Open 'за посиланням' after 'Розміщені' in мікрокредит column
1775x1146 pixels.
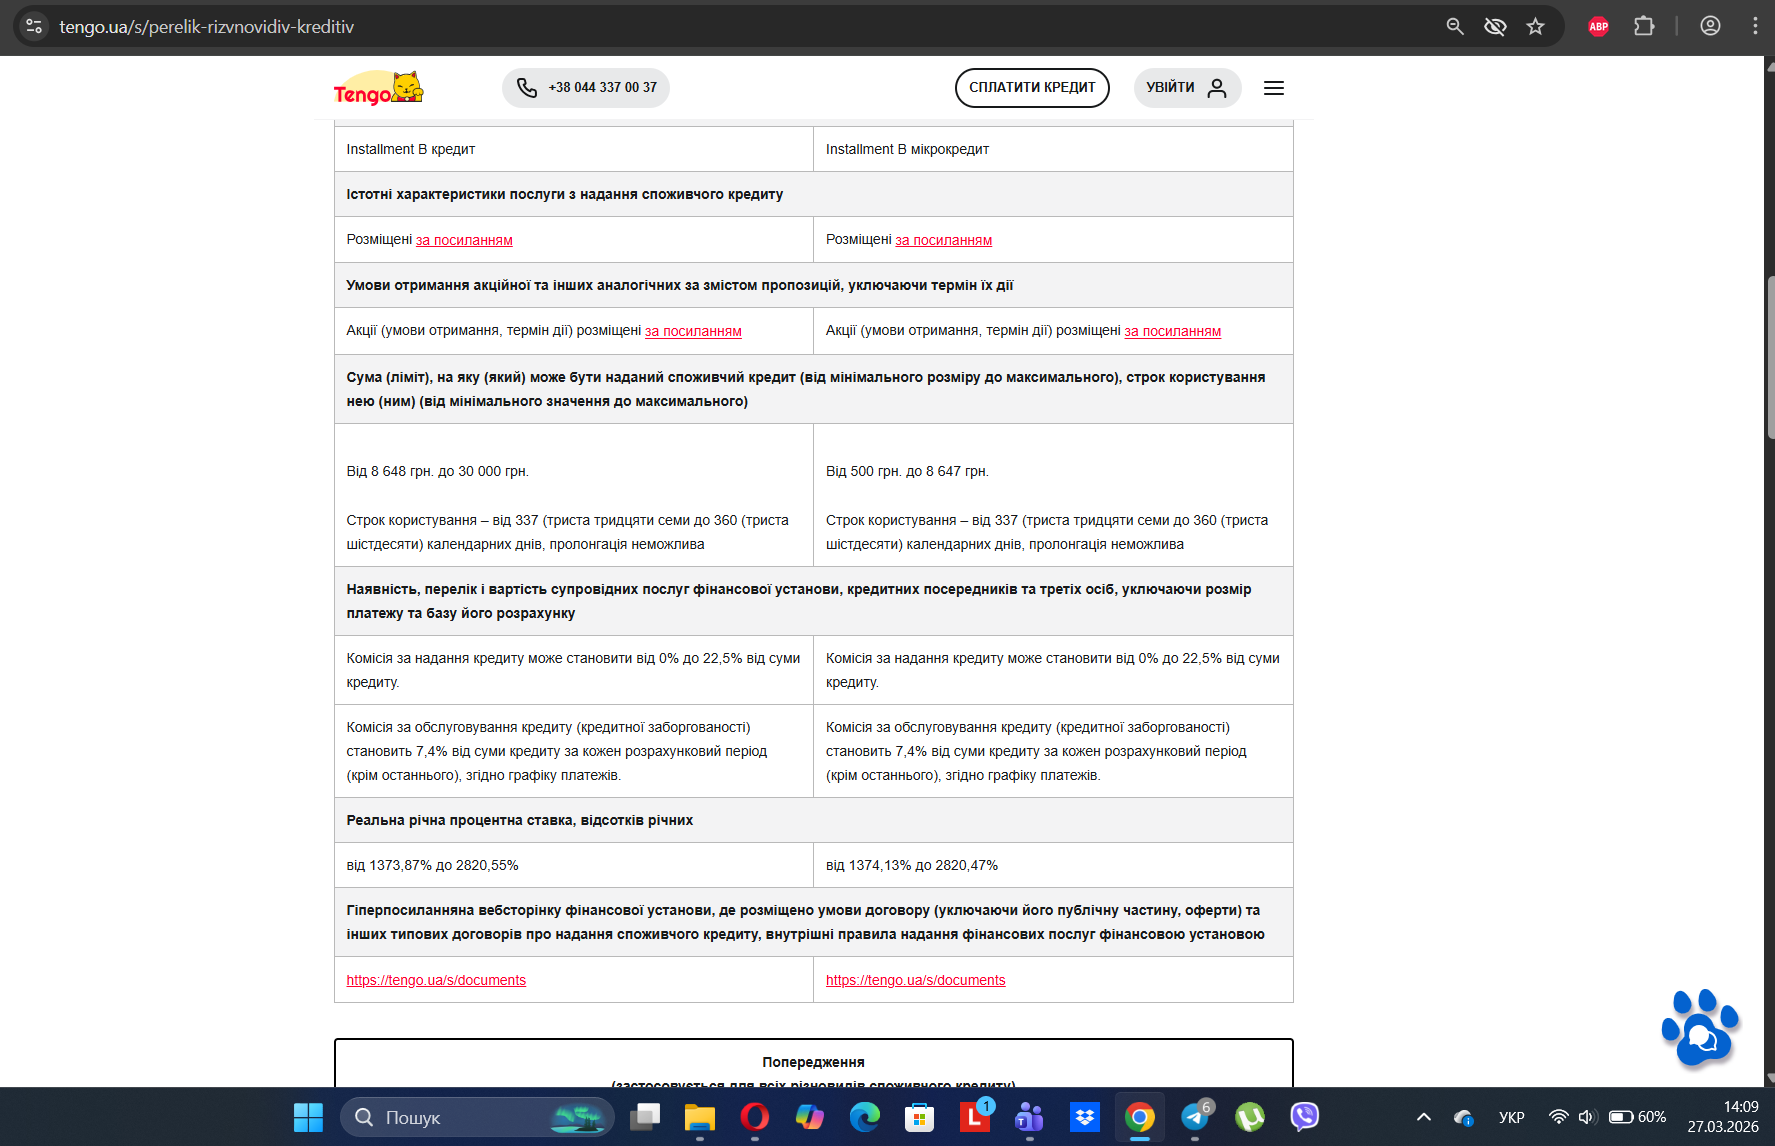[x=944, y=240]
